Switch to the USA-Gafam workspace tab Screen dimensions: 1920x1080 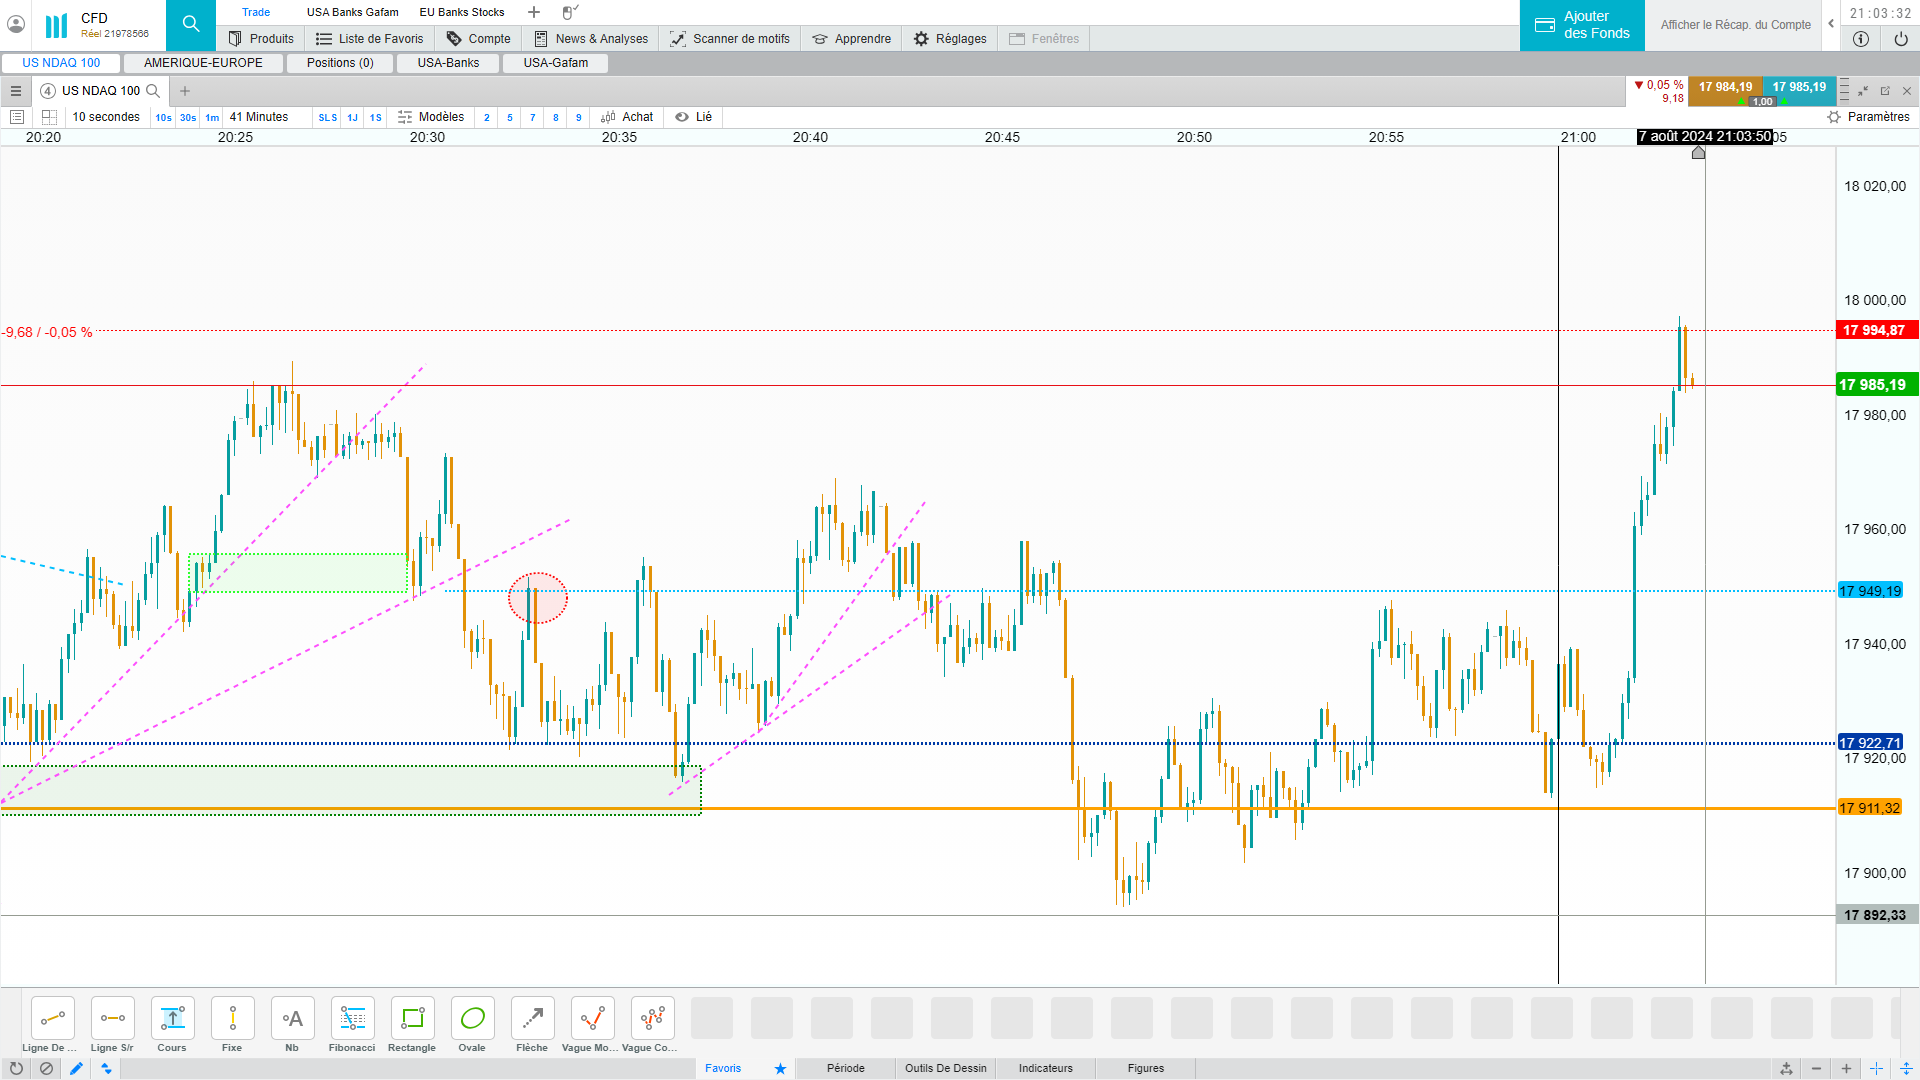556,63
